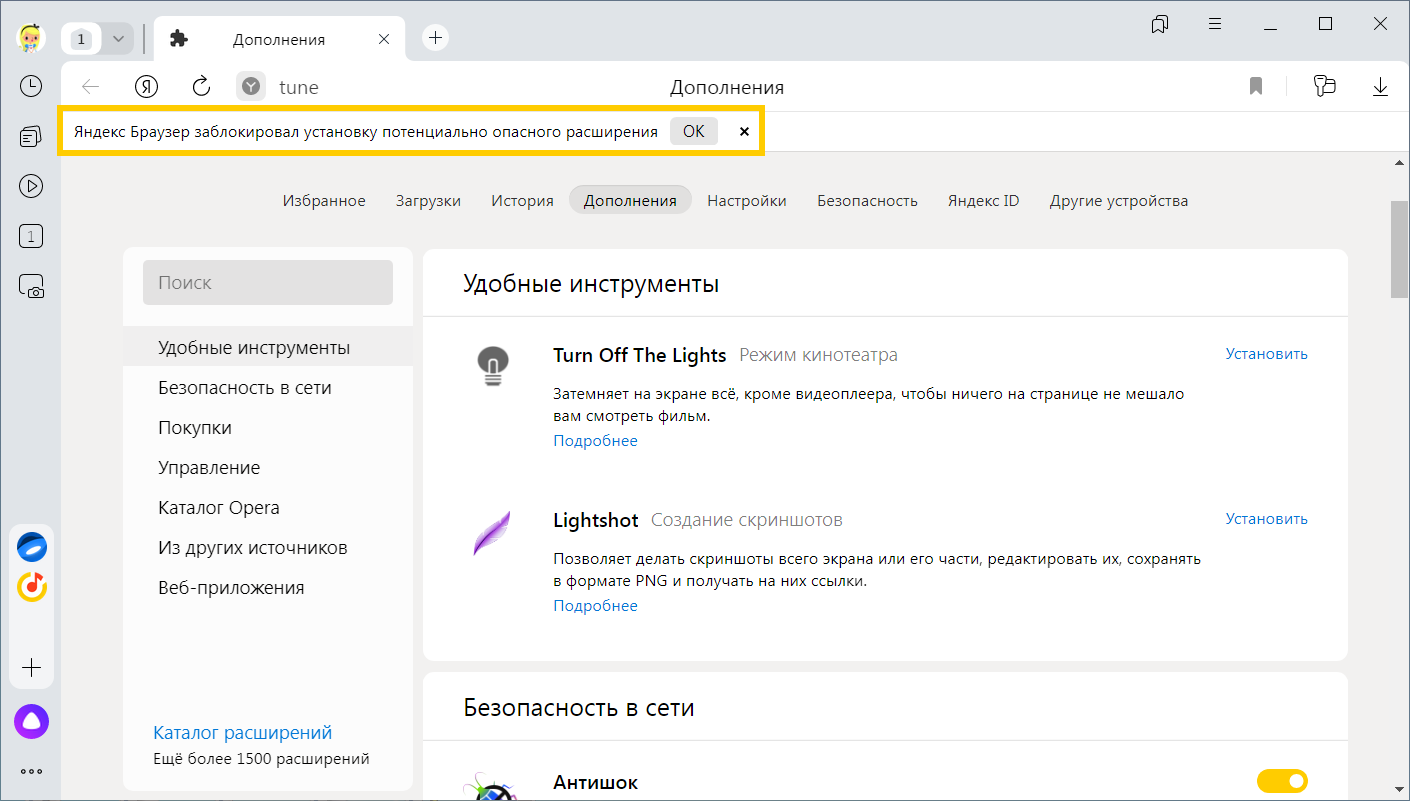The width and height of the screenshot is (1410, 801).
Task: Launch Alice voice assistant icon
Action: coord(31,722)
